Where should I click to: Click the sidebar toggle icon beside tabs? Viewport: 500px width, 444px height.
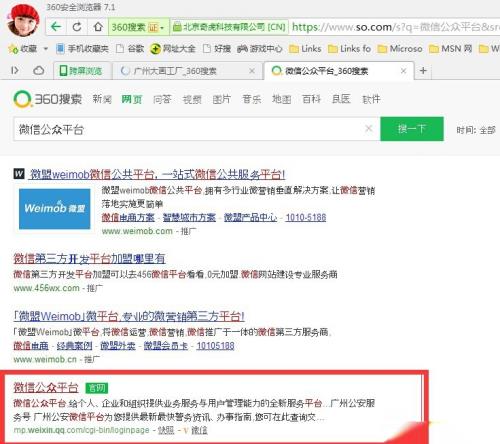point(15,71)
